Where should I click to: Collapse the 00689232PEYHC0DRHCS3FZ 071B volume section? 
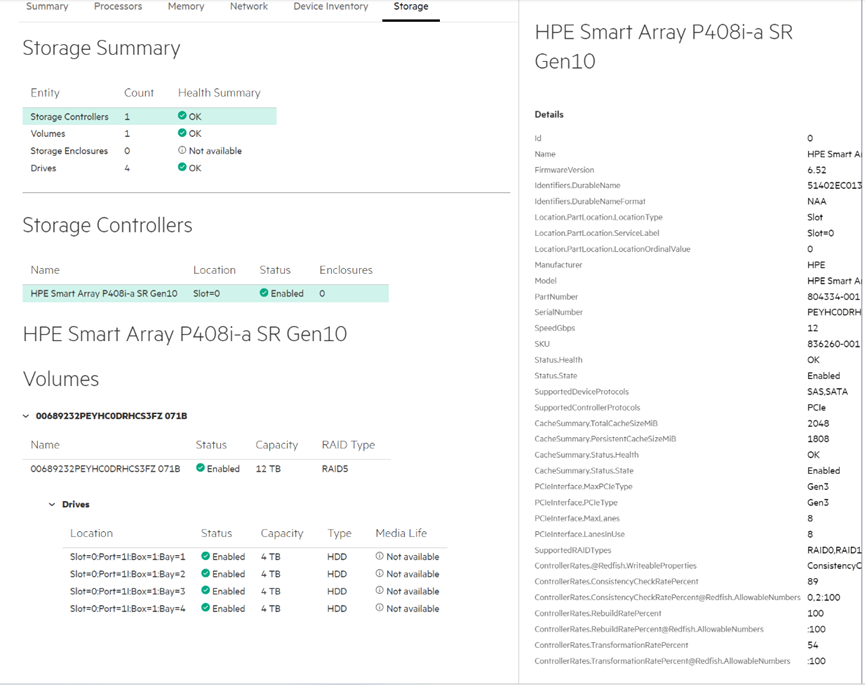(26, 416)
